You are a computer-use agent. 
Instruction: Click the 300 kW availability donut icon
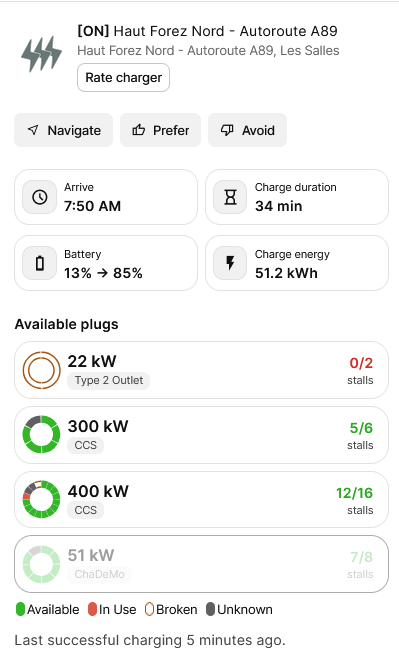coord(41,435)
